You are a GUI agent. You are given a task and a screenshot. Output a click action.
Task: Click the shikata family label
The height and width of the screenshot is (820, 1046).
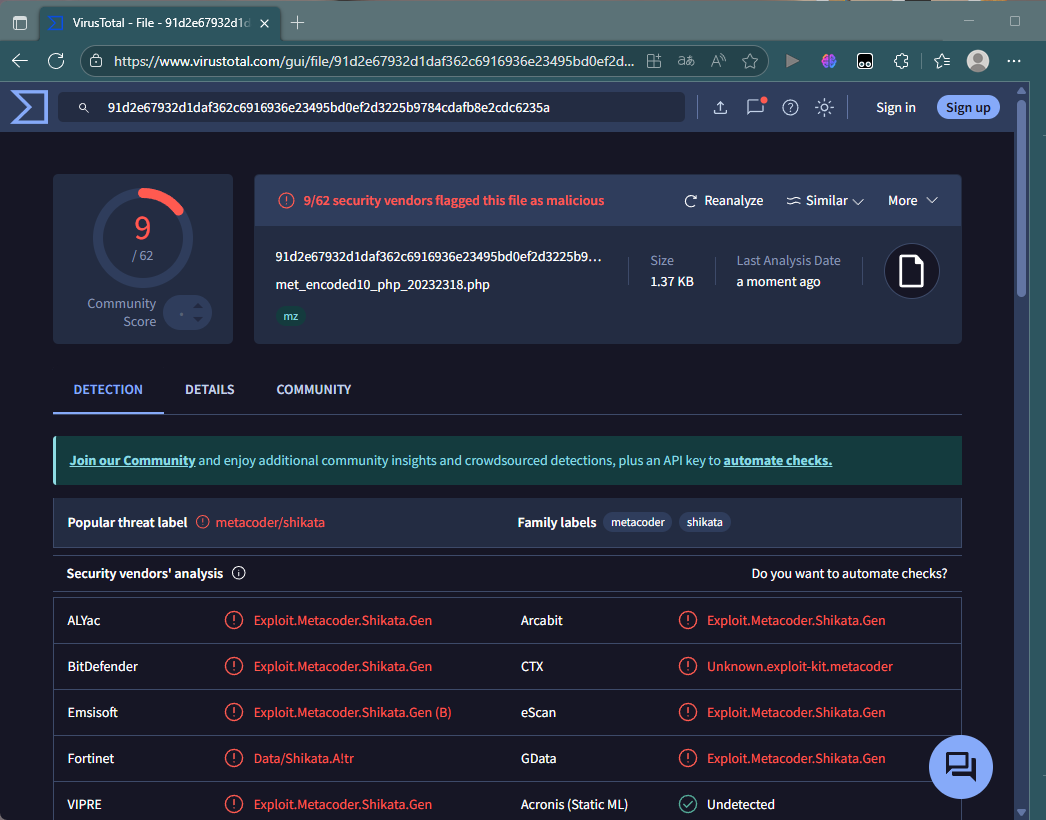[x=704, y=522]
